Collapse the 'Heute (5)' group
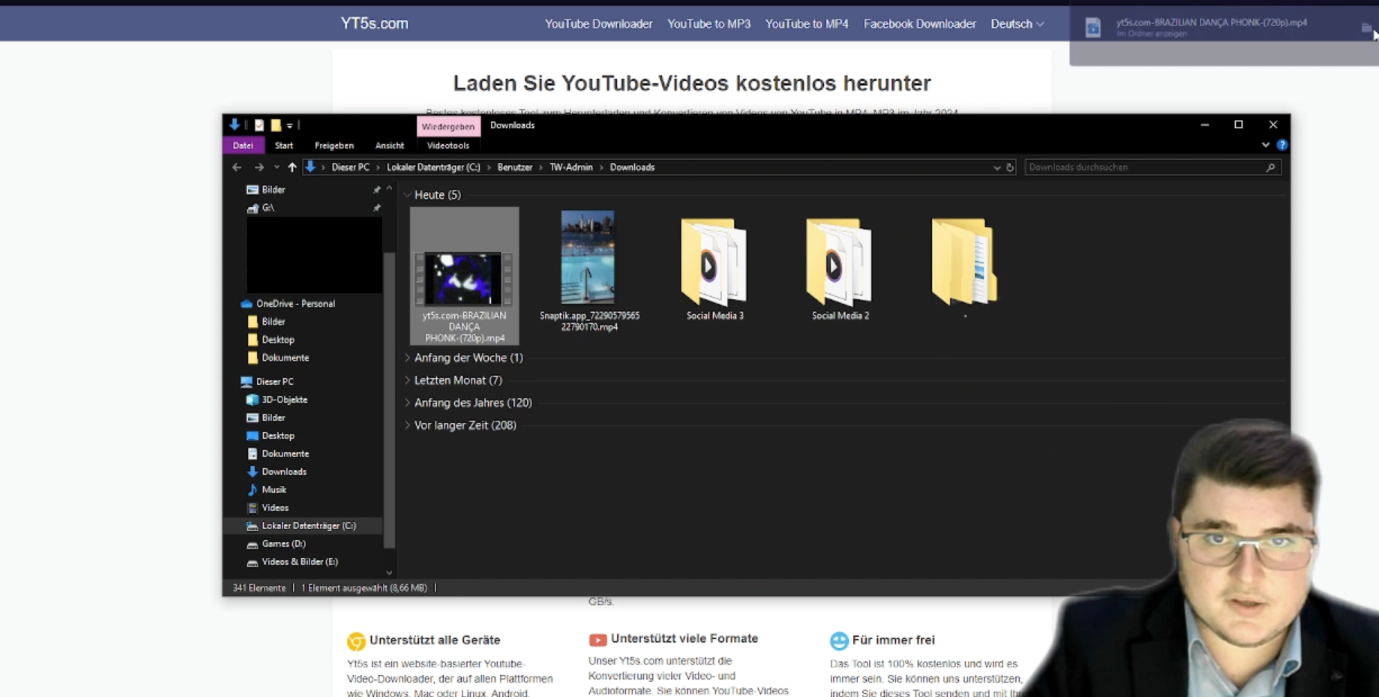The width and height of the screenshot is (1379, 697). [x=408, y=195]
